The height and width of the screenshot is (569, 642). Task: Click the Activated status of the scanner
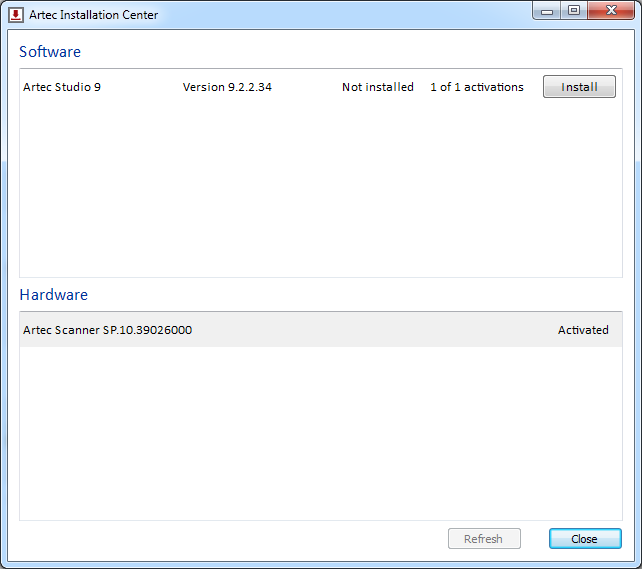[583, 330]
